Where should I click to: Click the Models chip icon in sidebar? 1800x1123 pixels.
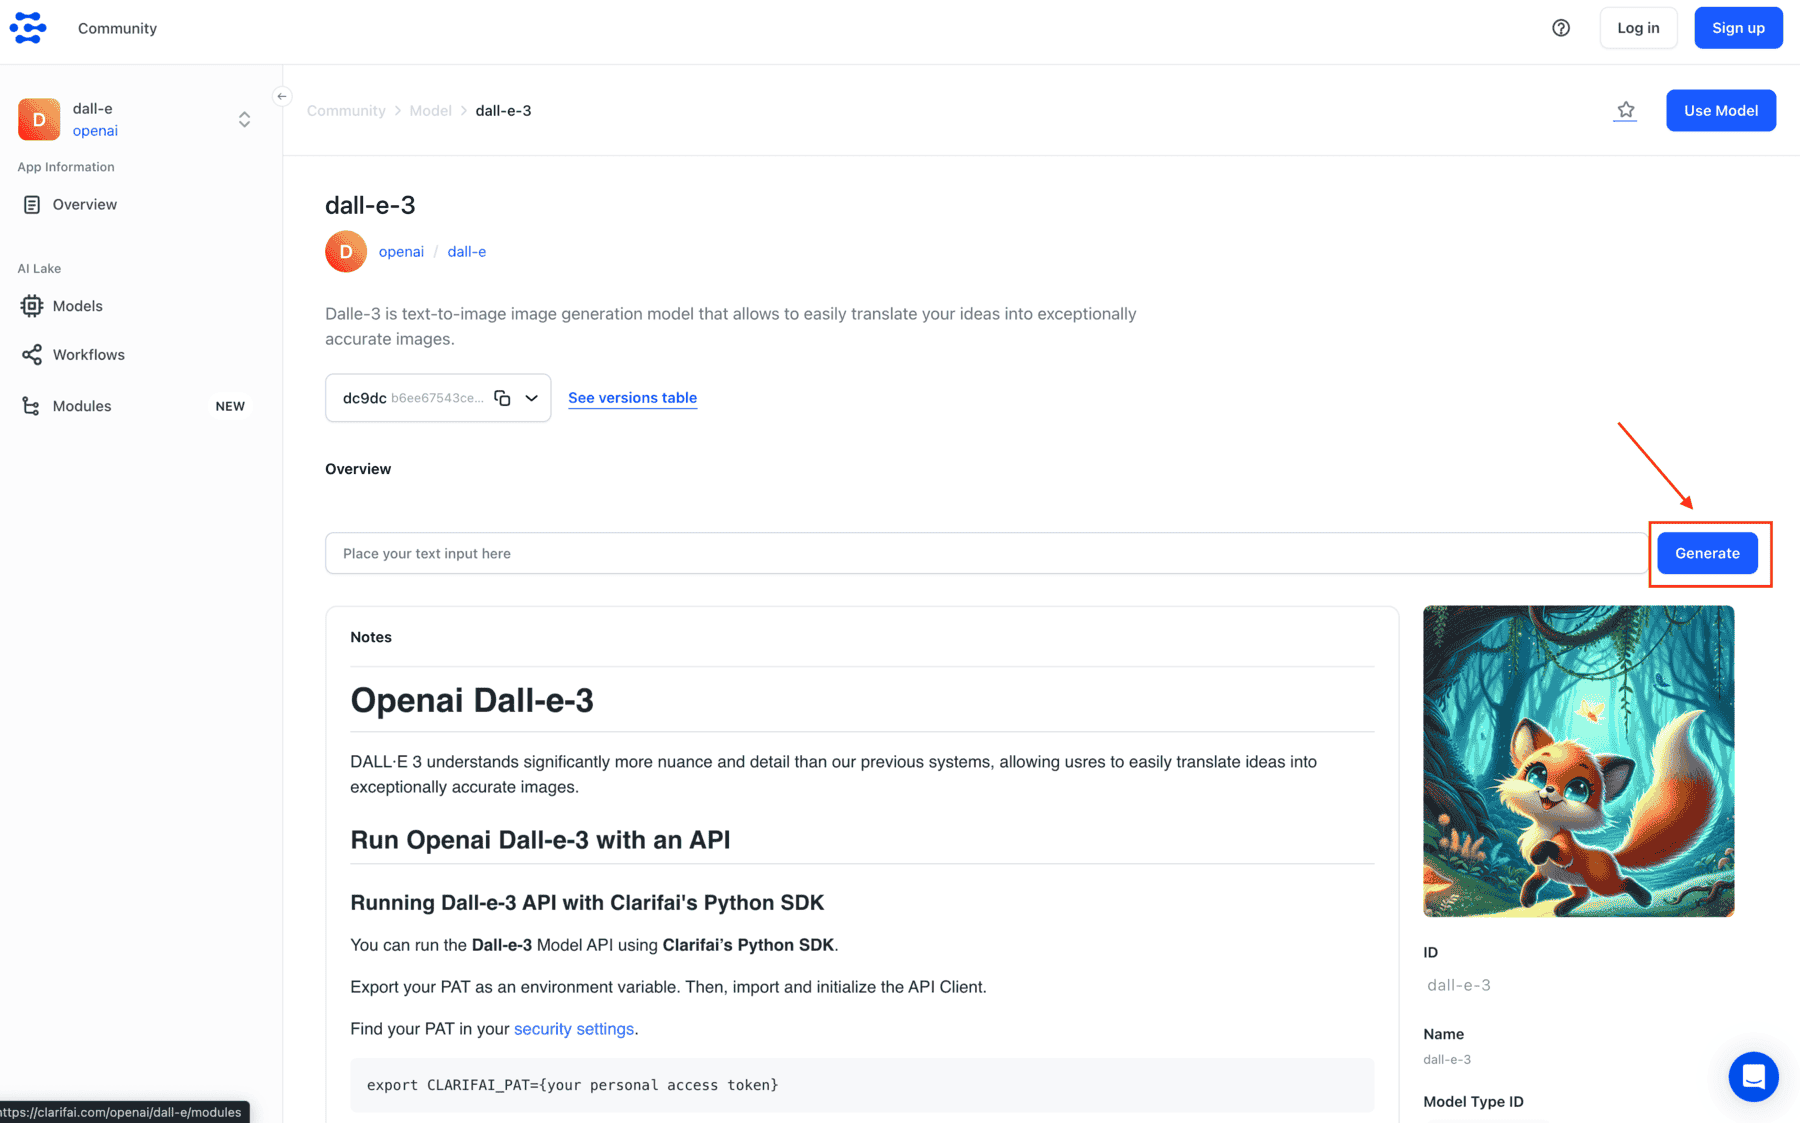pyautogui.click(x=32, y=306)
